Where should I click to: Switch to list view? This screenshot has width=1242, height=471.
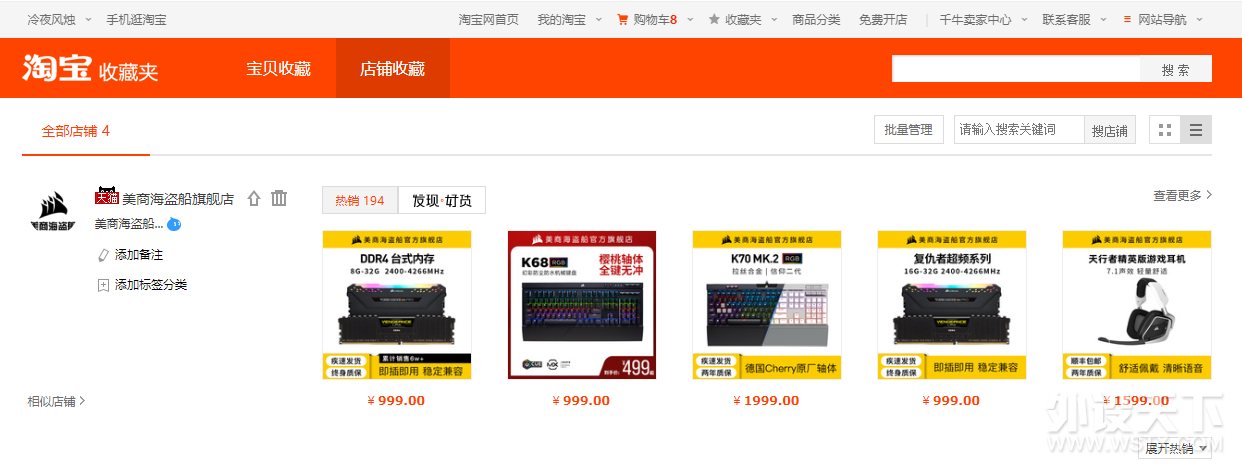pyautogui.click(x=1196, y=130)
